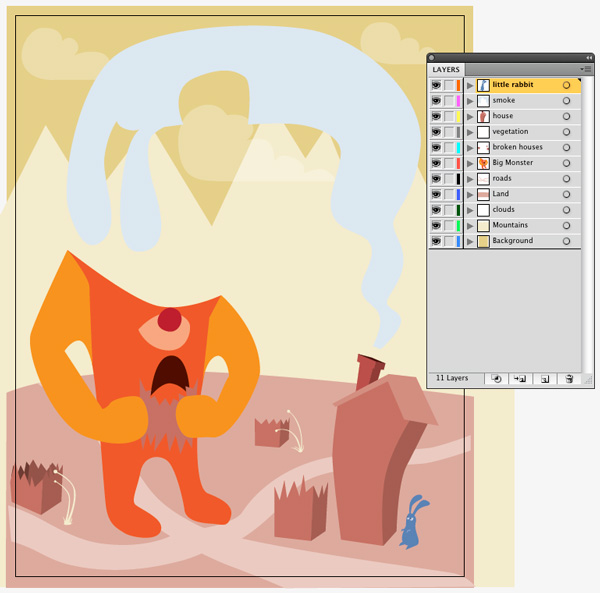Open the Layers panel flyout menu

click(x=586, y=69)
